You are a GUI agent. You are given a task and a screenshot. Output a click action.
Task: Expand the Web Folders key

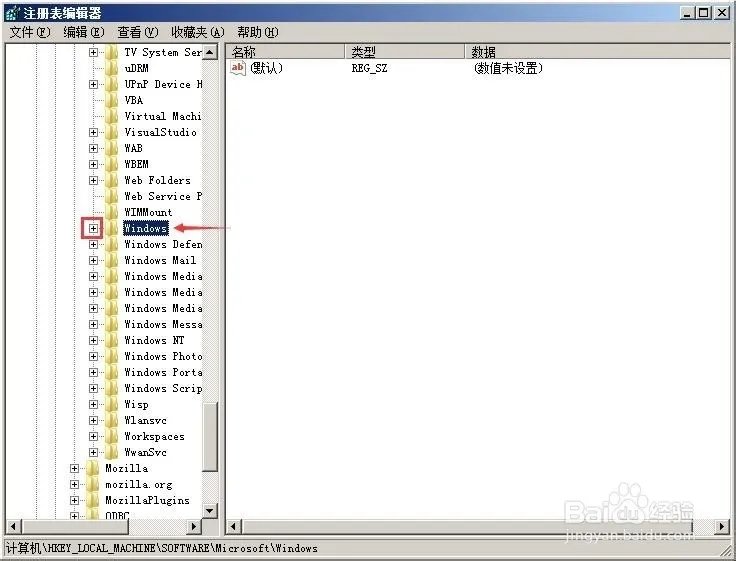click(x=93, y=180)
